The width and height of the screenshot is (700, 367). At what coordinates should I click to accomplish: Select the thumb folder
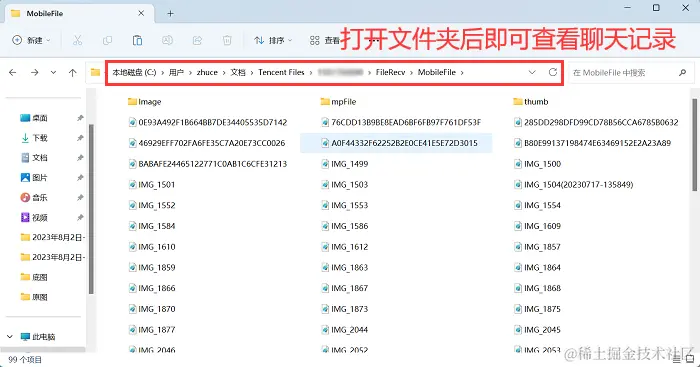531,102
